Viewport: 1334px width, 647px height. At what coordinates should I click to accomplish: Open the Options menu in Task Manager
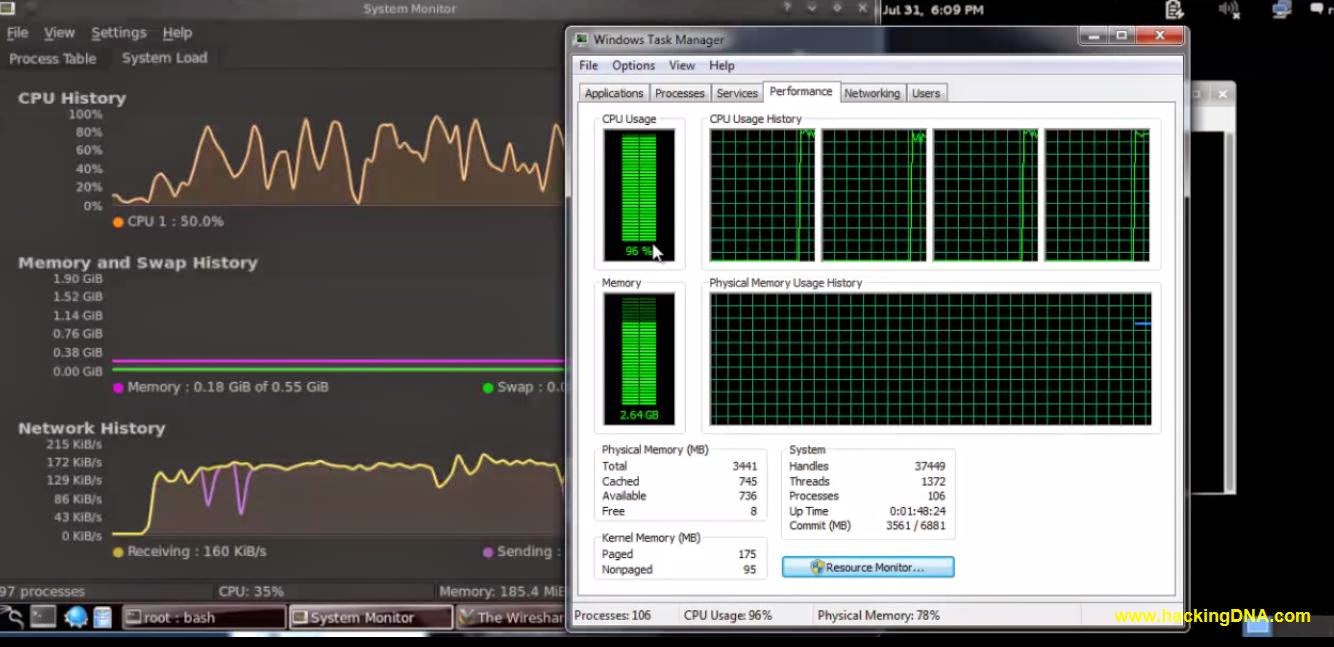tap(633, 65)
